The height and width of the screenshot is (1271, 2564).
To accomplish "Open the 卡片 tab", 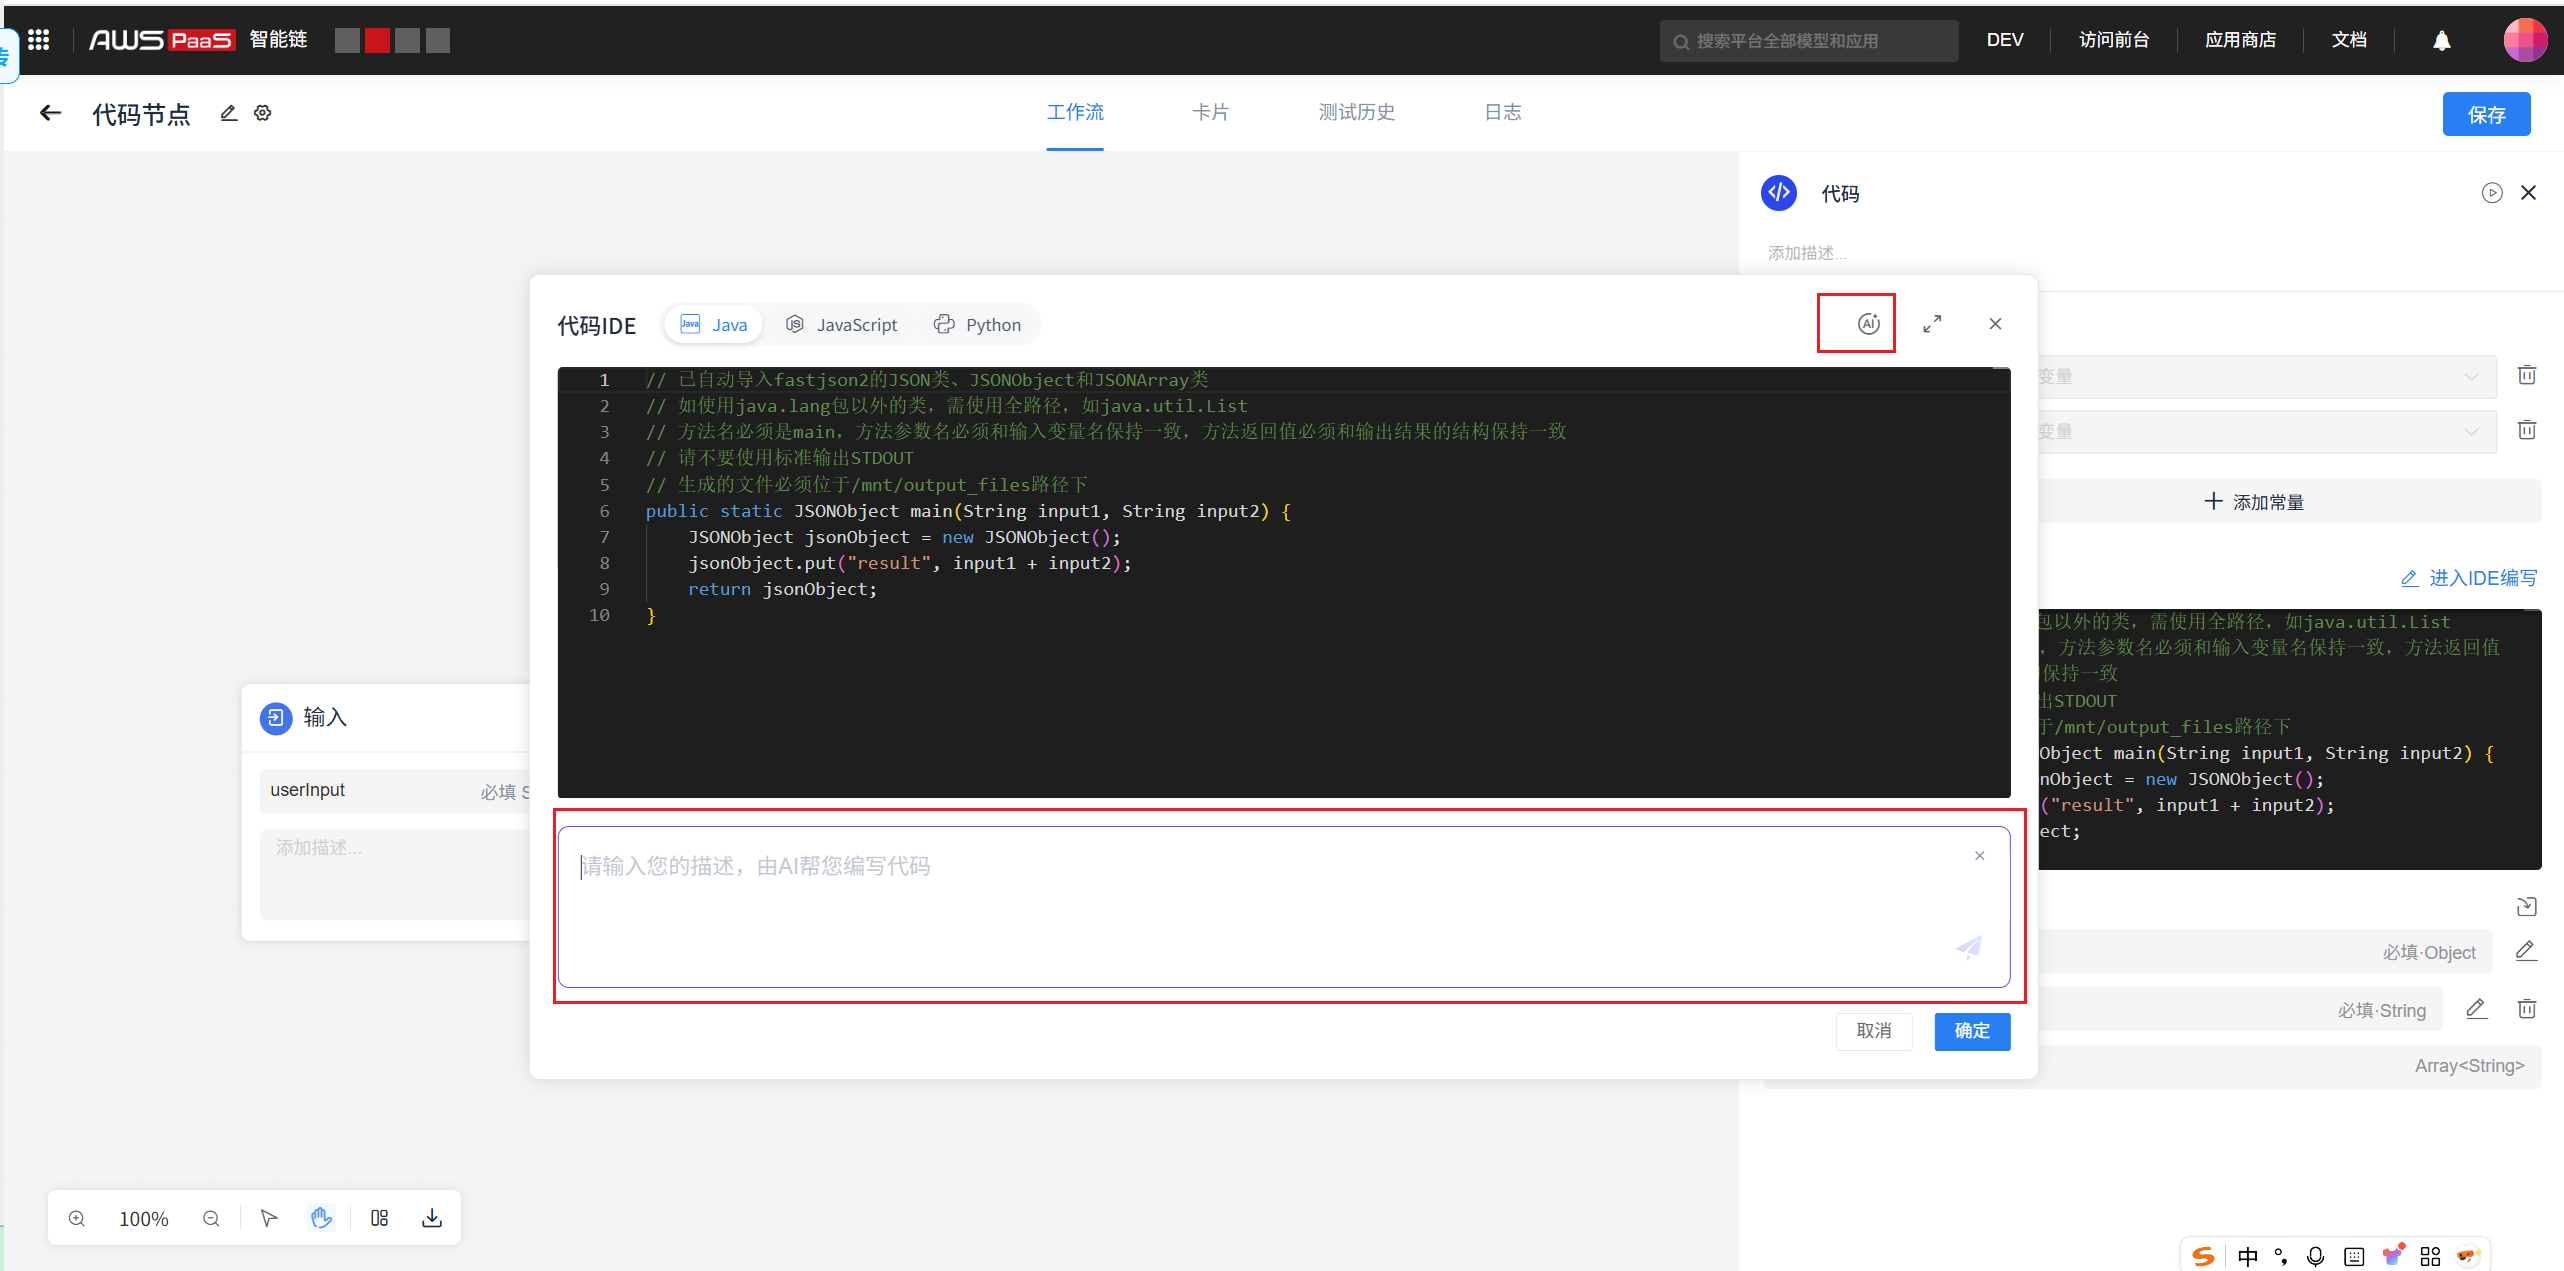I will (x=1210, y=112).
